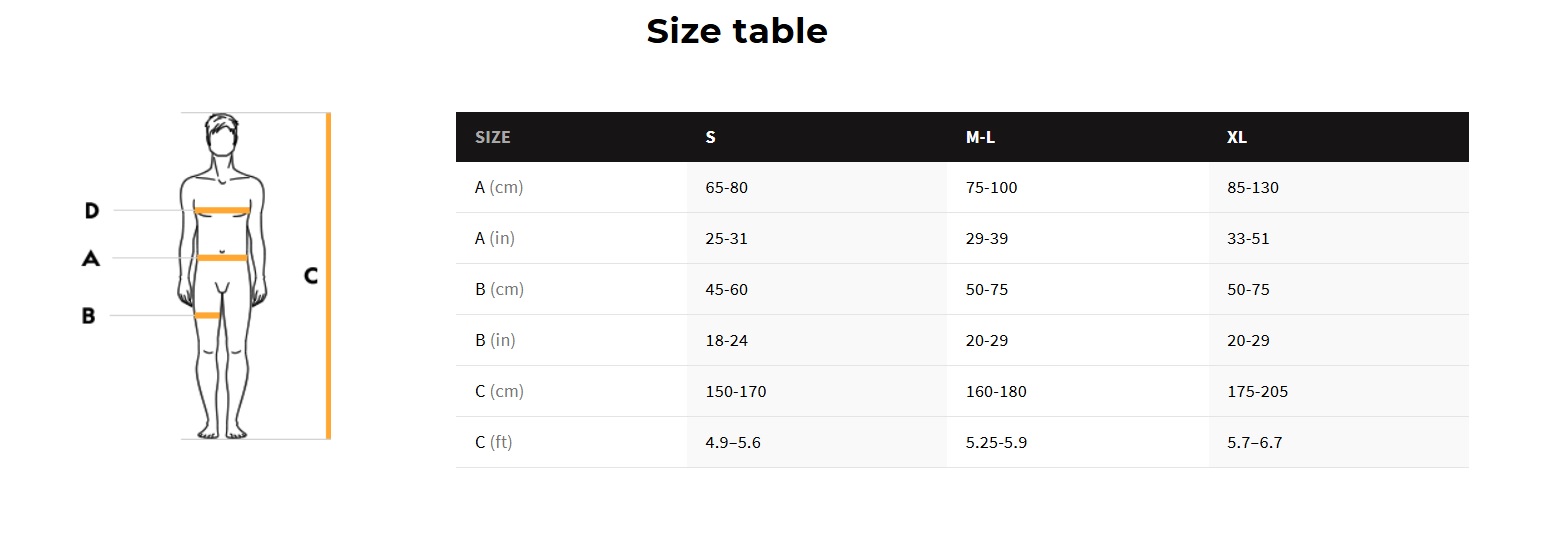This screenshot has height=538, width=1557.
Task: Click the 85-130 cell in XL column
Action: coord(1253,187)
